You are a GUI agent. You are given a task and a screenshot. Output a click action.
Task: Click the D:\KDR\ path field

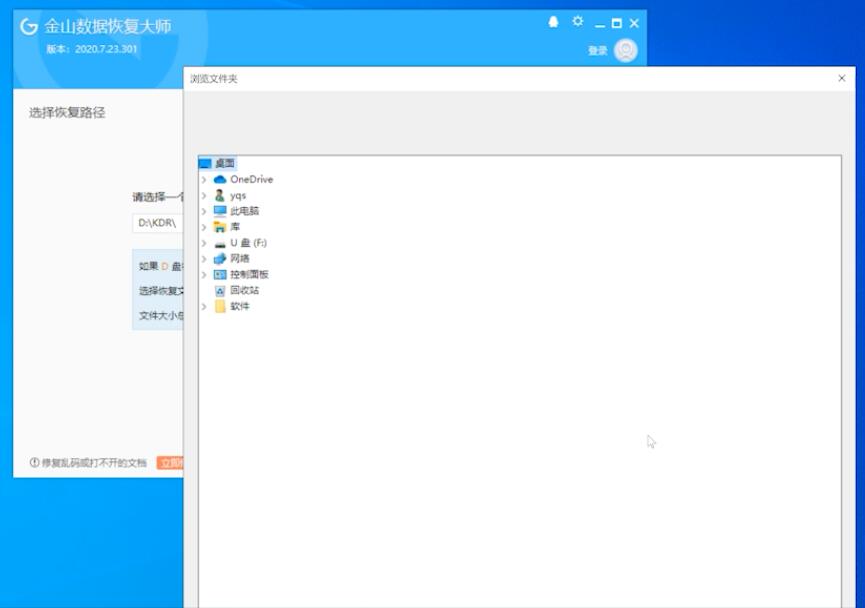point(158,223)
